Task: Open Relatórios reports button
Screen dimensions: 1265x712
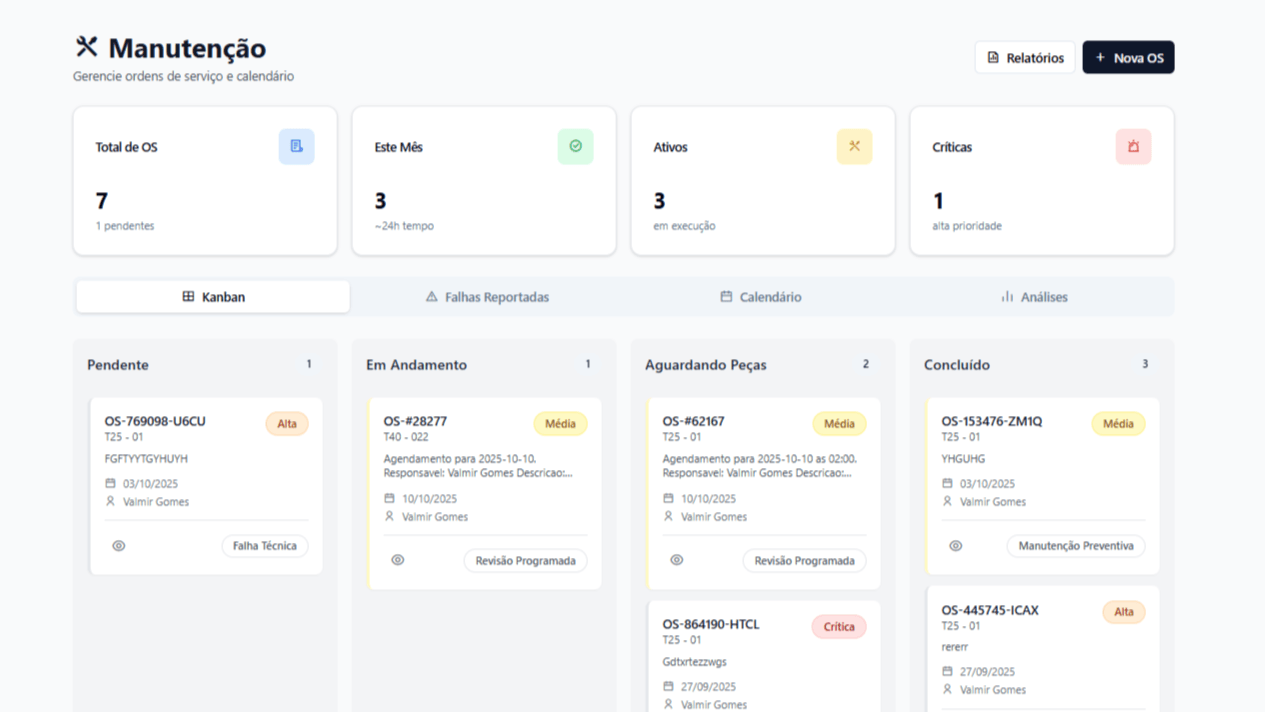Action: coord(1025,58)
